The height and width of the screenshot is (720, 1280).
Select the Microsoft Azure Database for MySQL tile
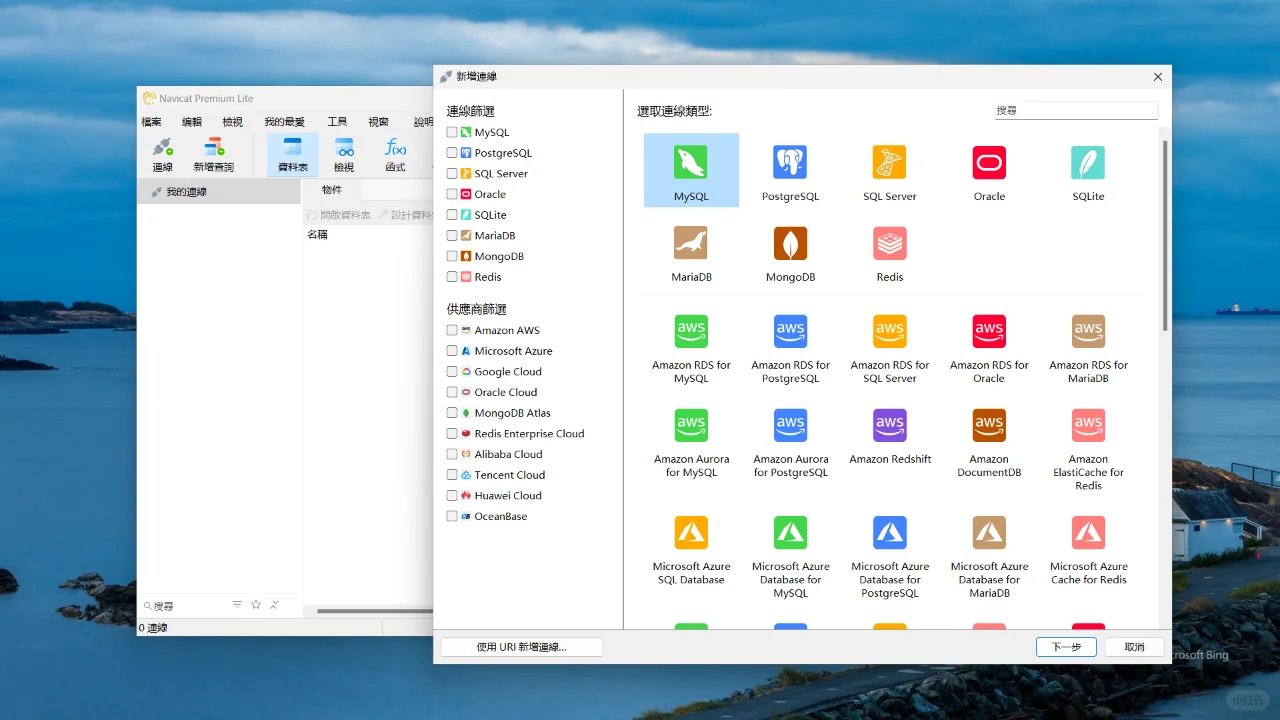(x=790, y=556)
